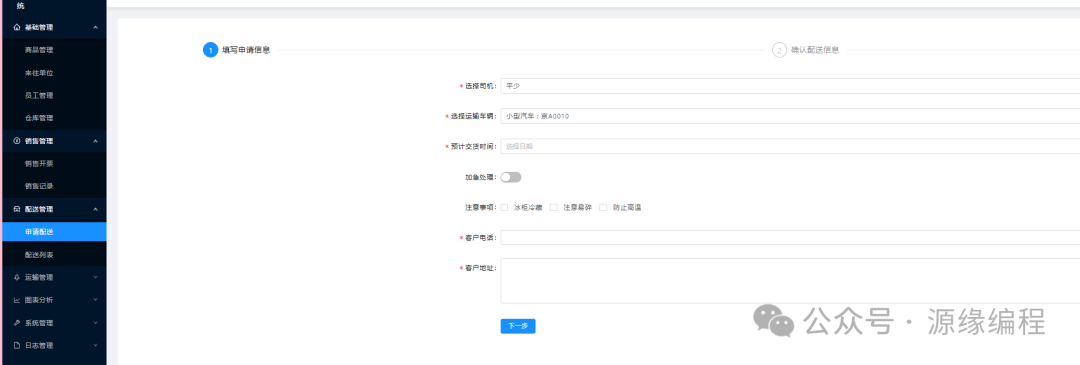
Task: Focus the 客户电话 input field
Action: click(x=790, y=238)
